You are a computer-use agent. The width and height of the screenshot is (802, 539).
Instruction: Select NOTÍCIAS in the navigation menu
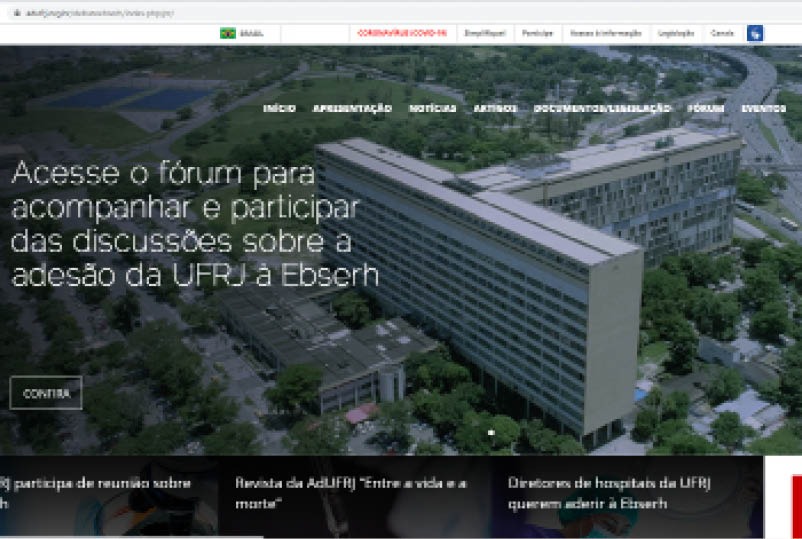tap(433, 108)
